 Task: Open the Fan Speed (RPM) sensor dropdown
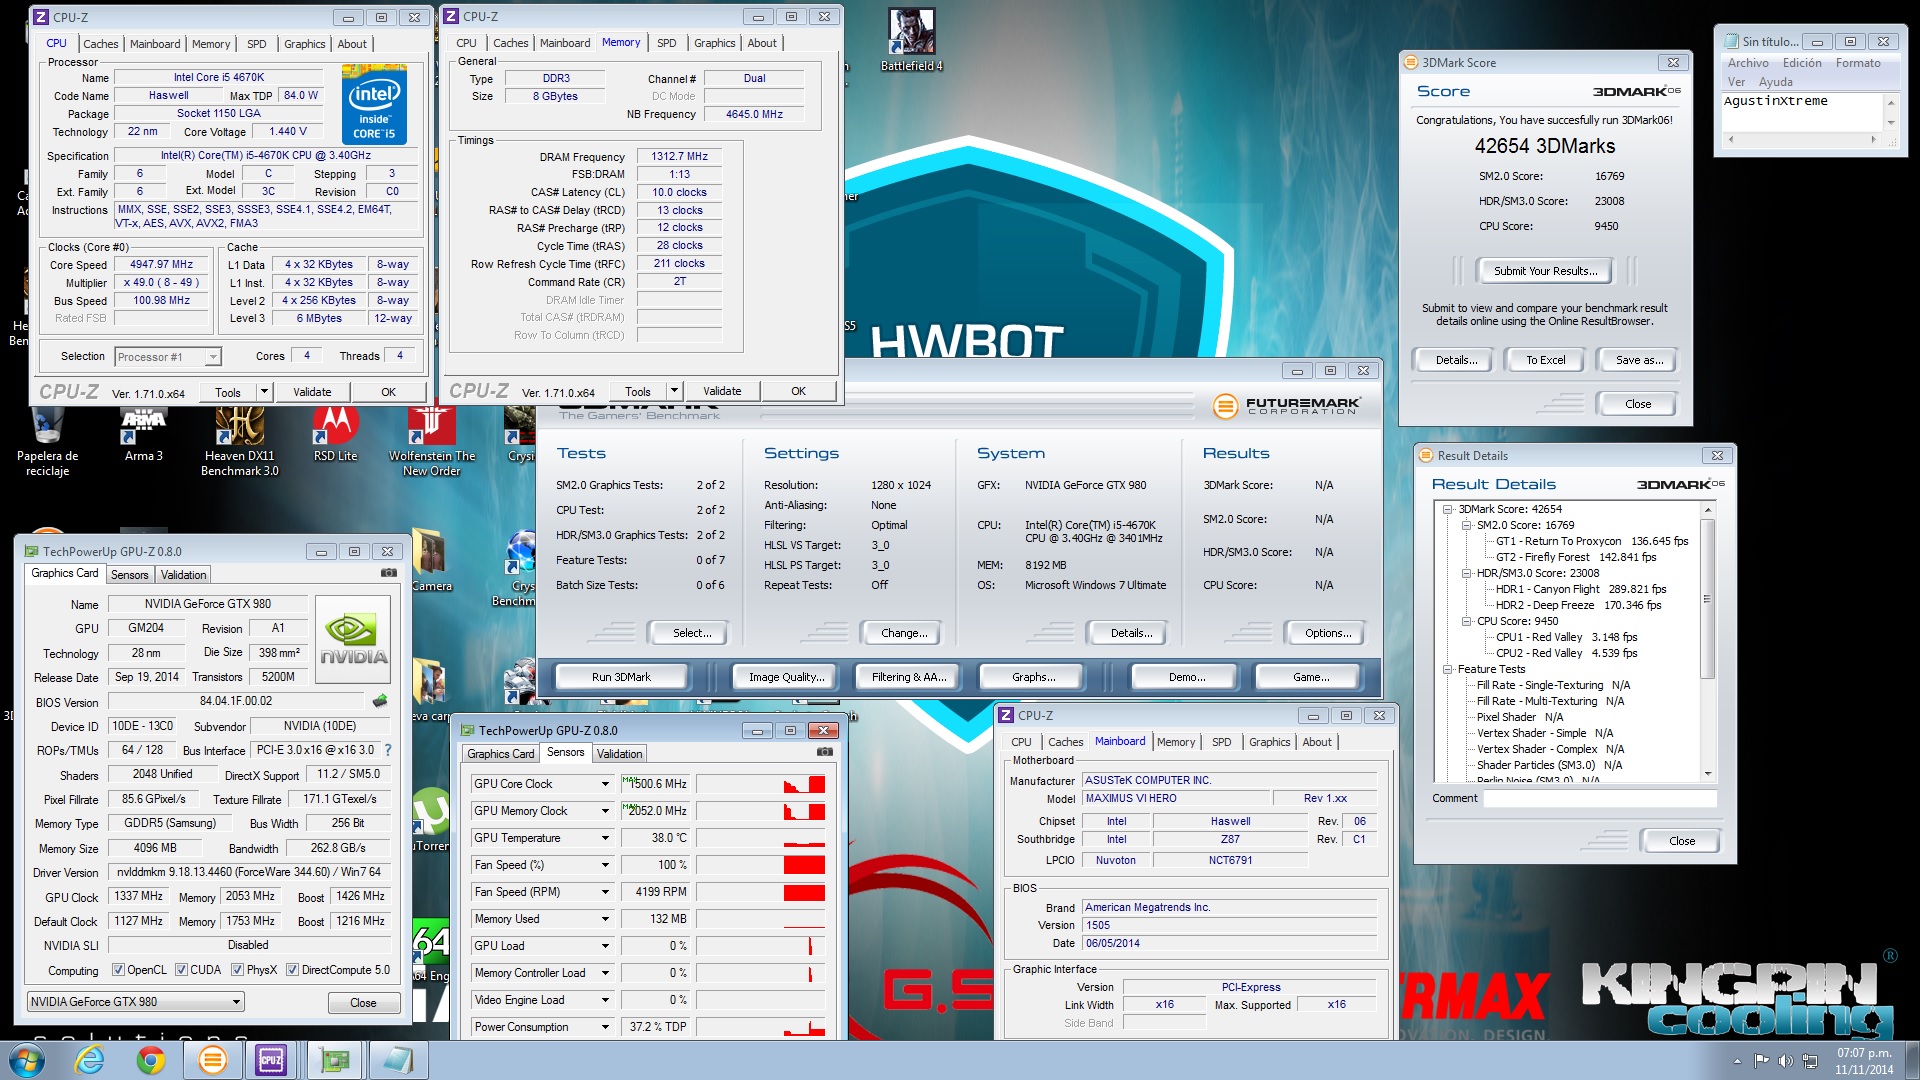tap(605, 892)
